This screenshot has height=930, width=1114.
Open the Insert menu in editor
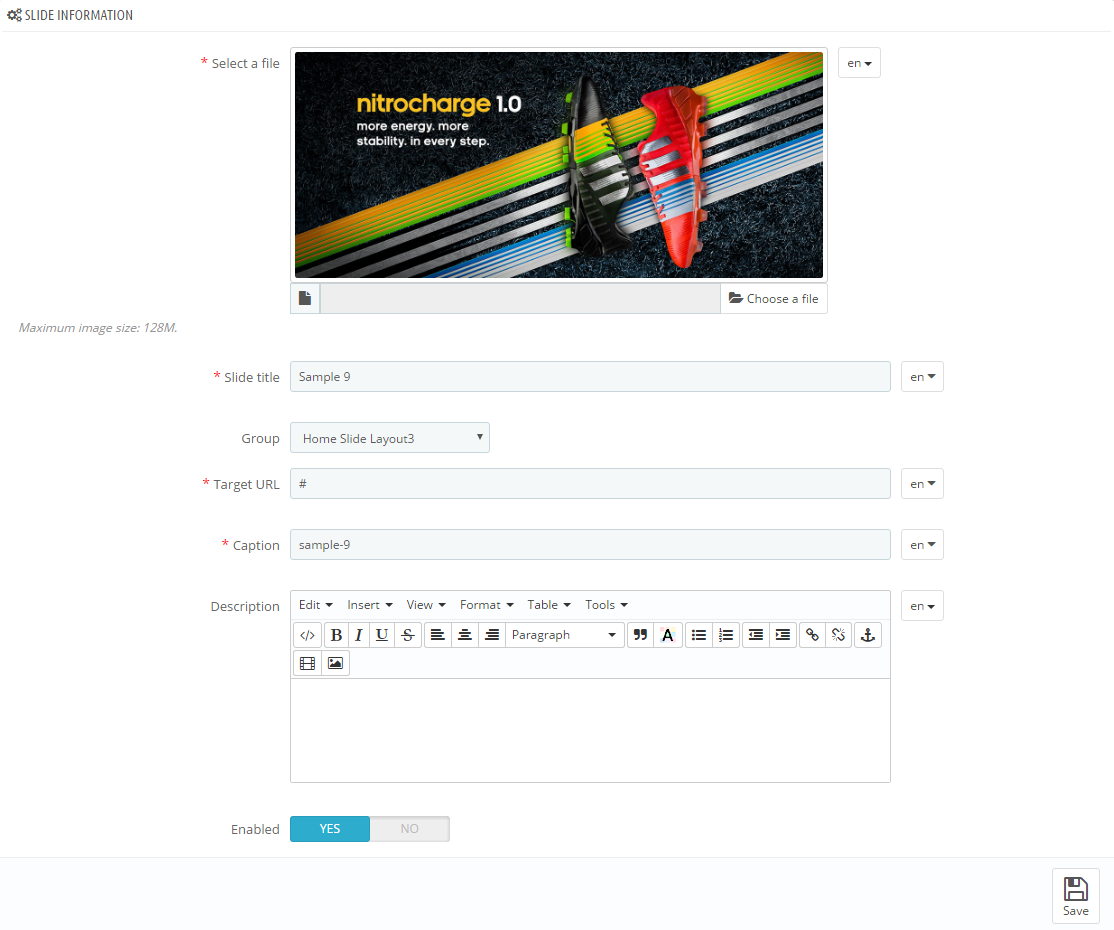pos(369,605)
